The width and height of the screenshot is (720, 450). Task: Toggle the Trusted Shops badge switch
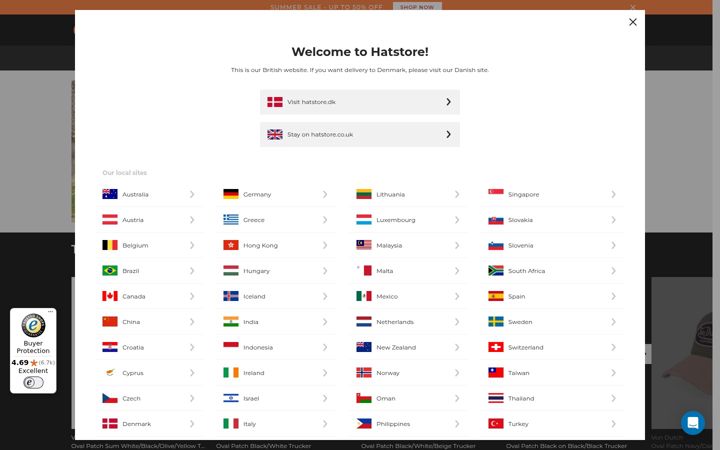[x=34, y=382]
